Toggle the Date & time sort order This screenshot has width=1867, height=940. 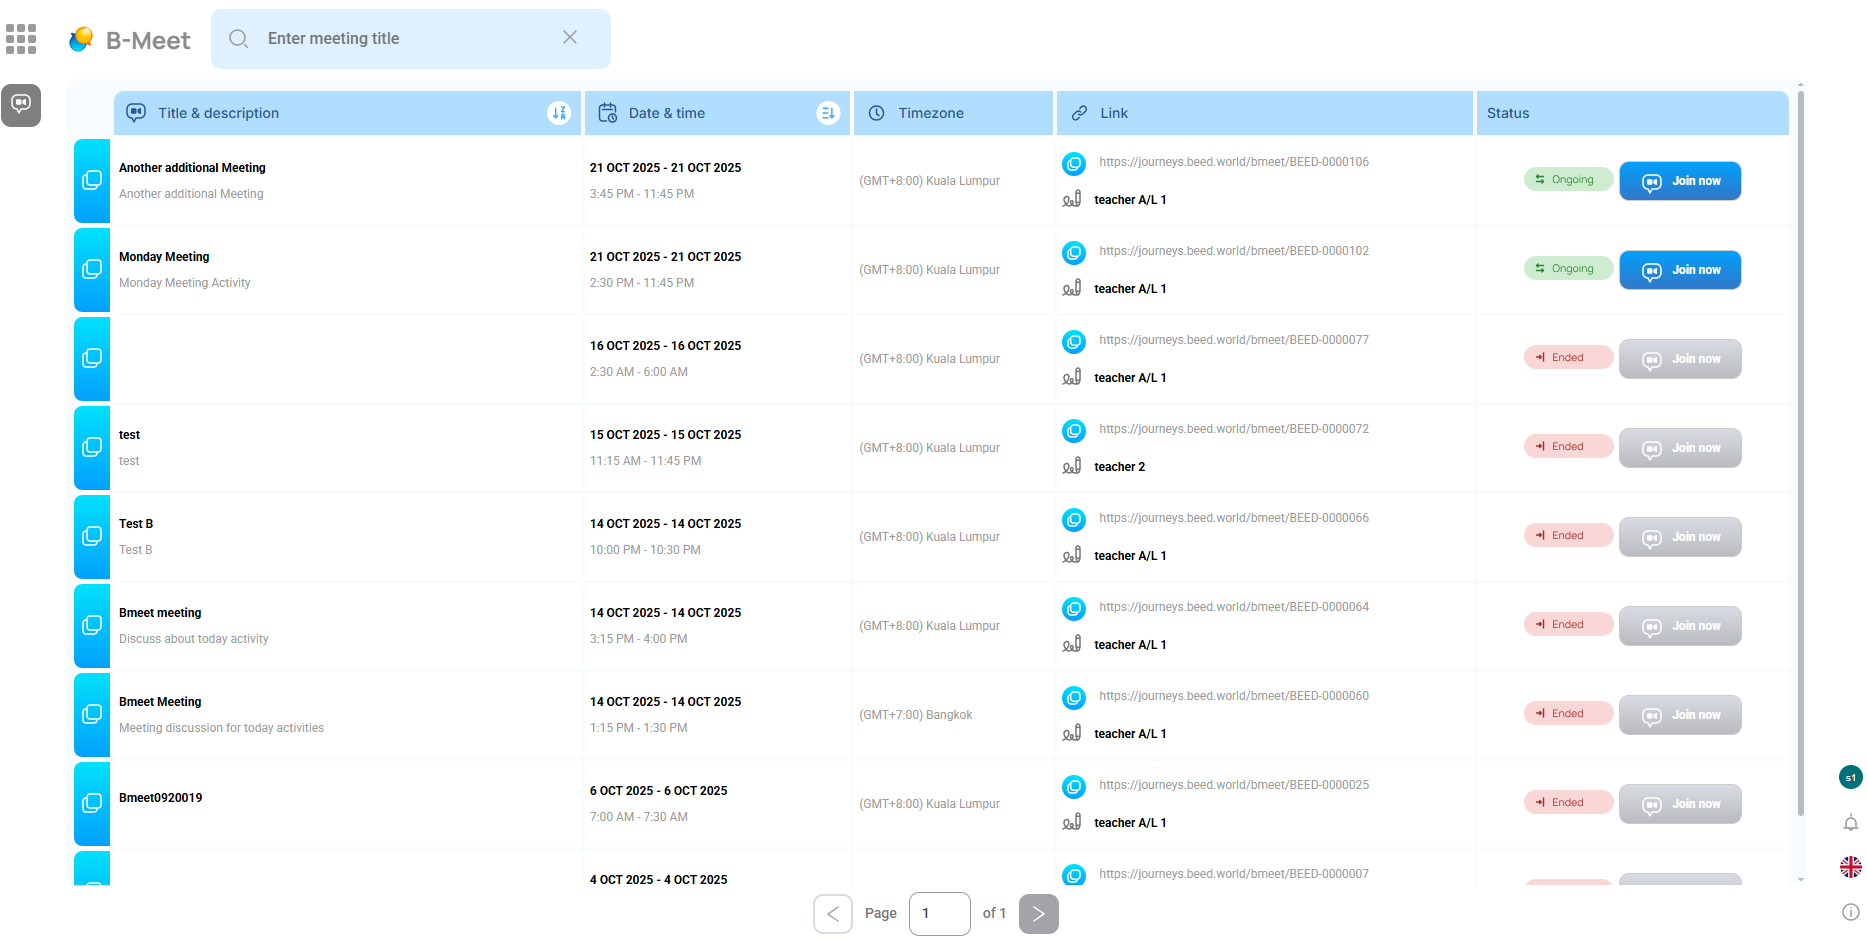(827, 113)
